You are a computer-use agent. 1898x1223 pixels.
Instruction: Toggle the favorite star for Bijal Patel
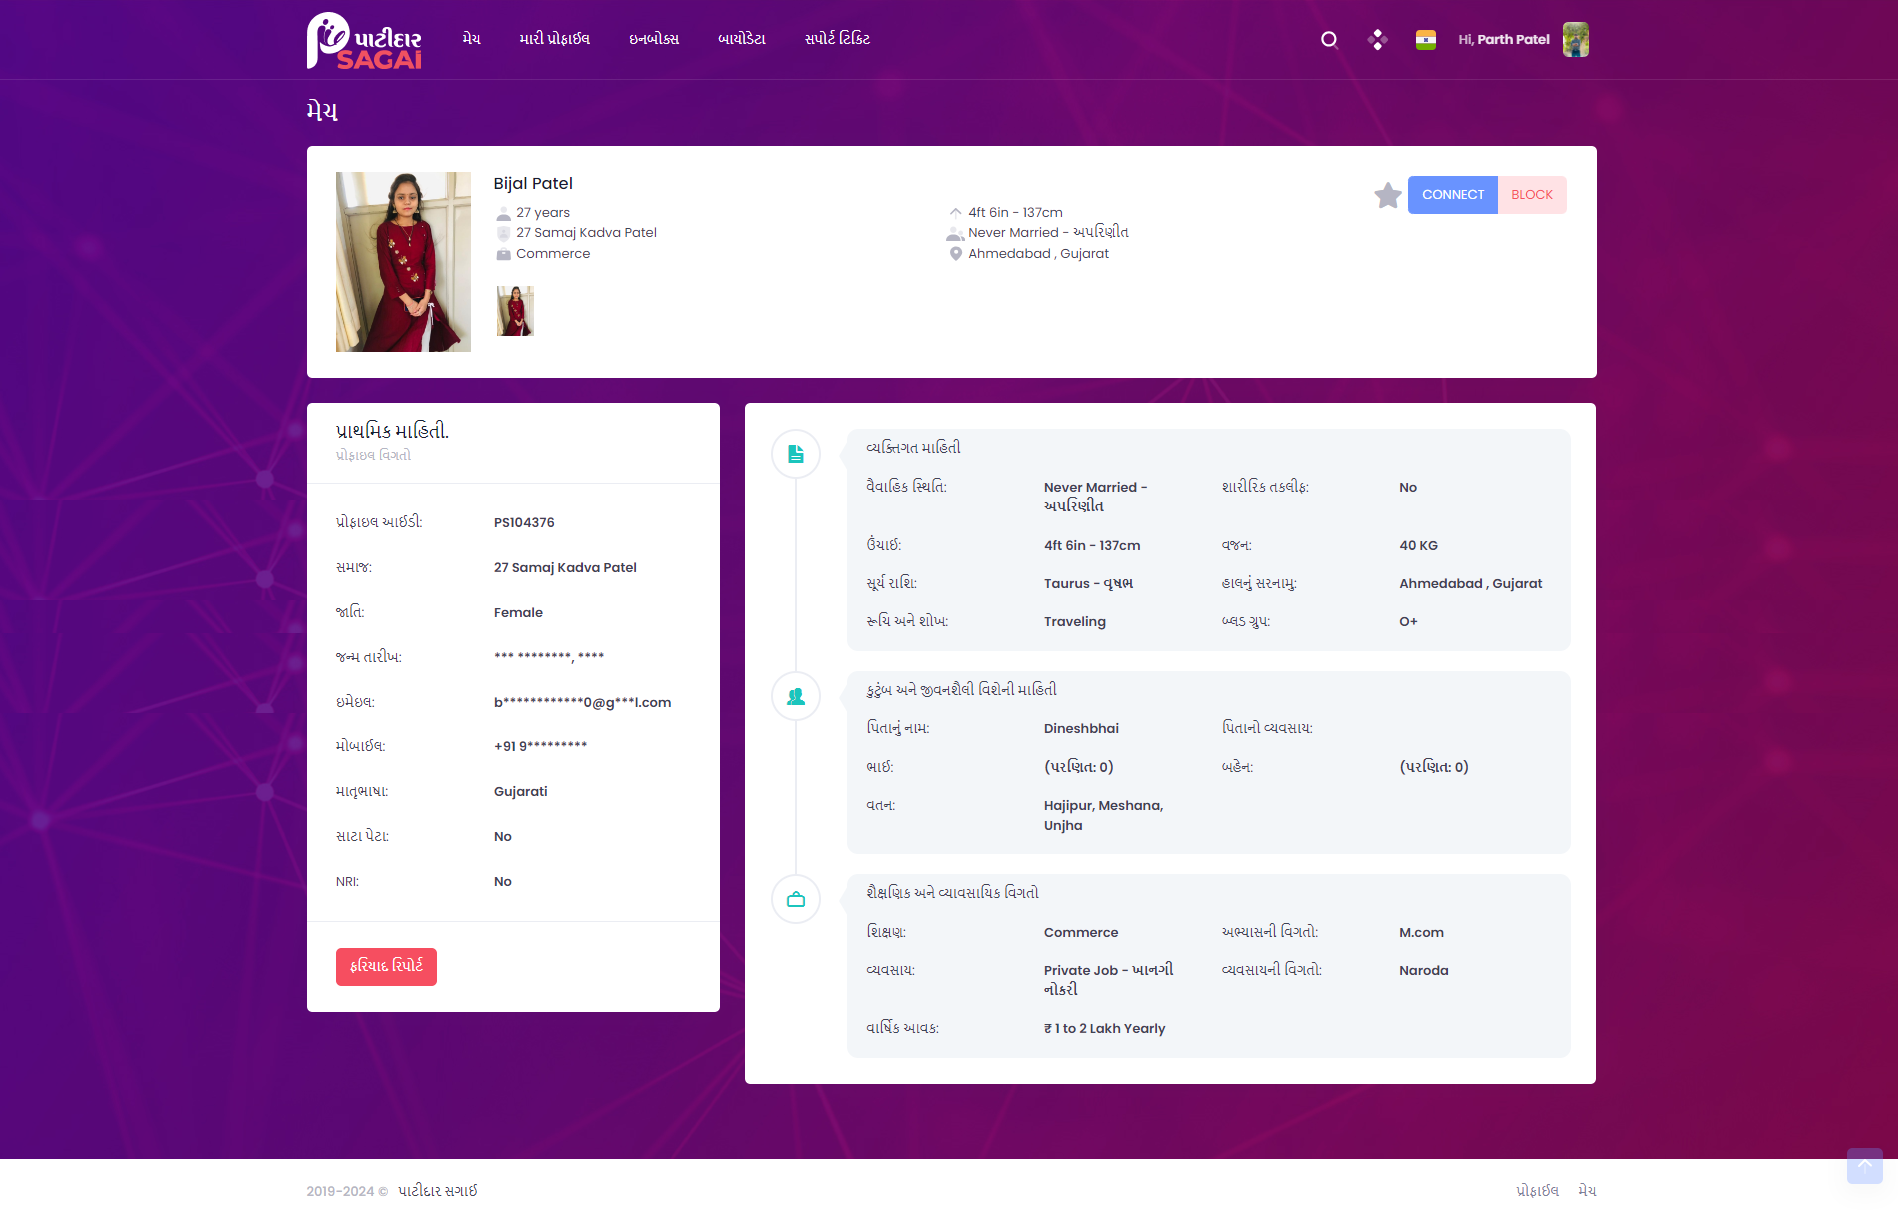[1388, 195]
